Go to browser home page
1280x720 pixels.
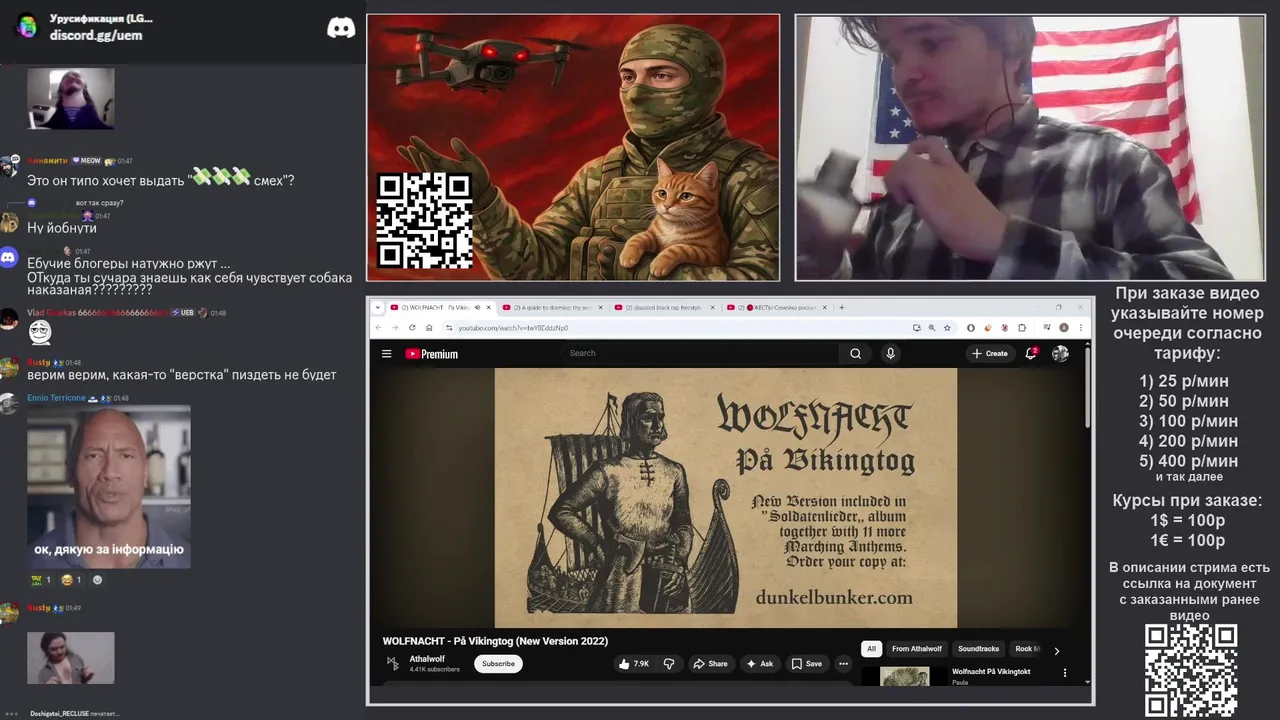point(429,328)
